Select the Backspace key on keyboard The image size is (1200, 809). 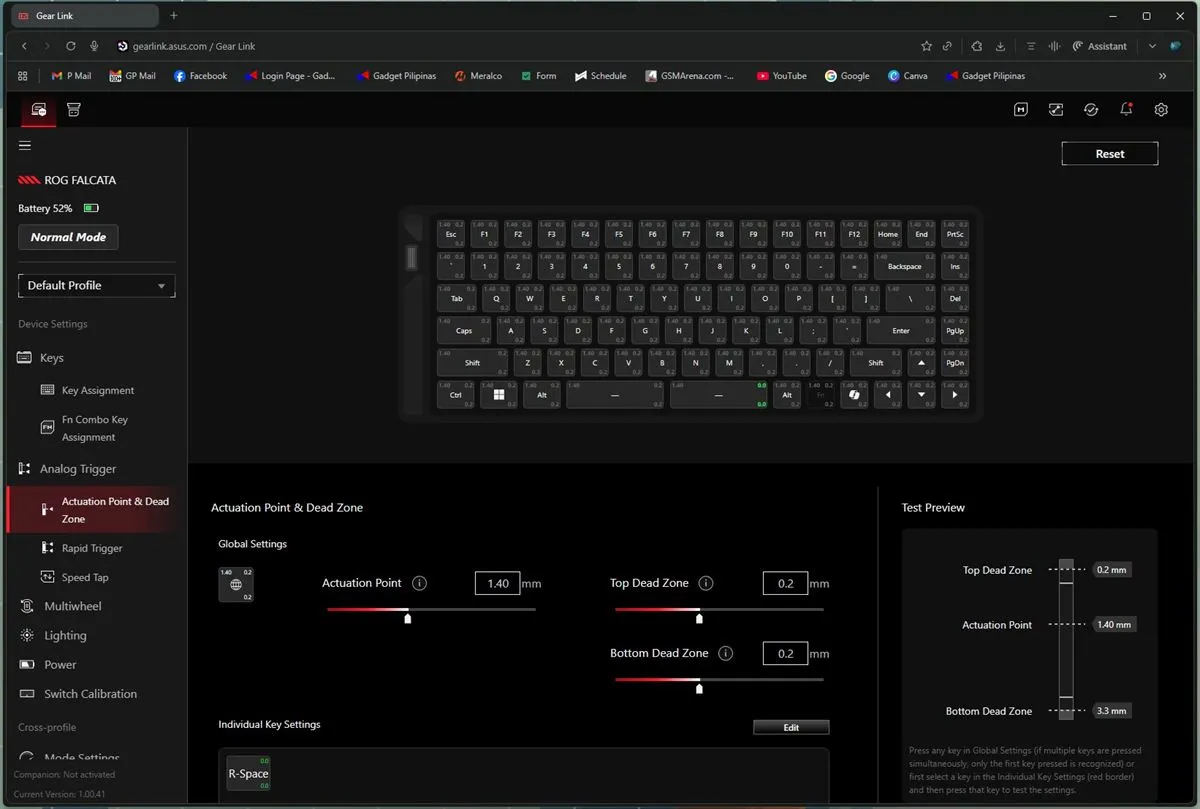pyautogui.click(x=904, y=266)
